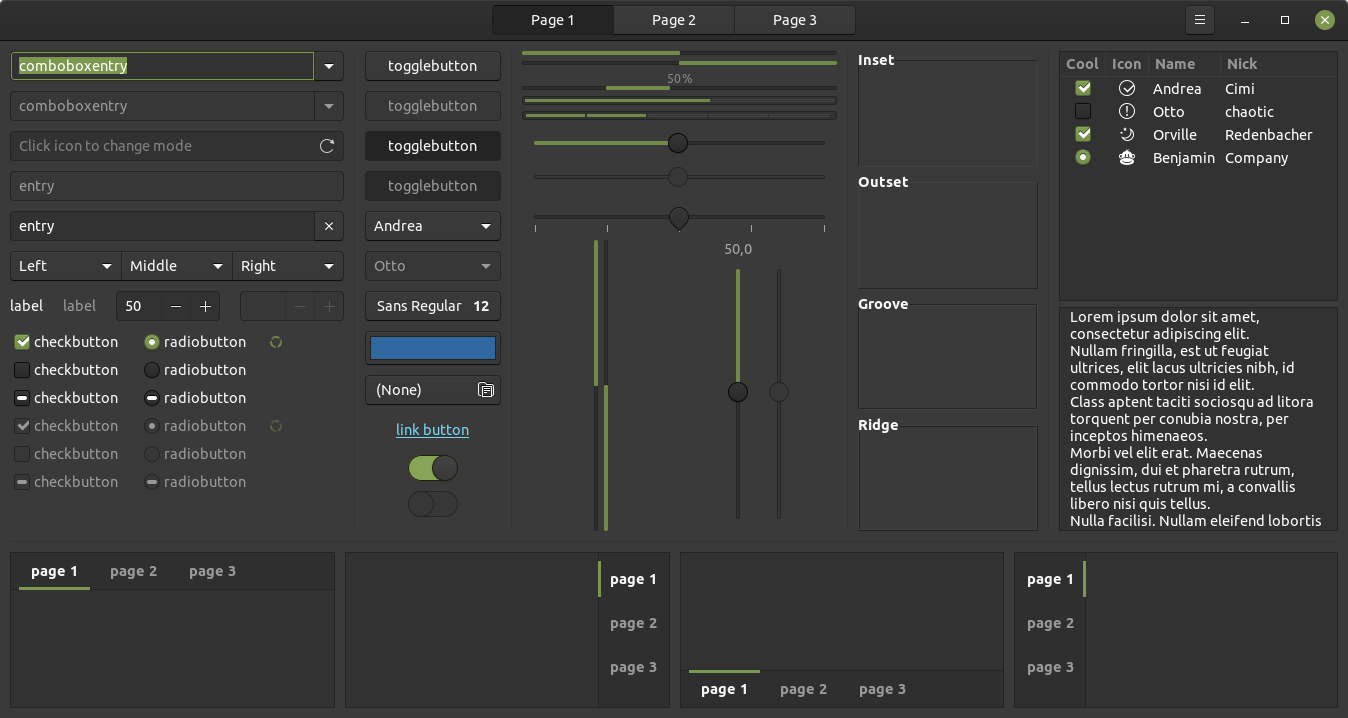Image resolution: width=1348 pixels, height=718 pixels.
Task: Turn off the green switch
Action: [x=433, y=468]
